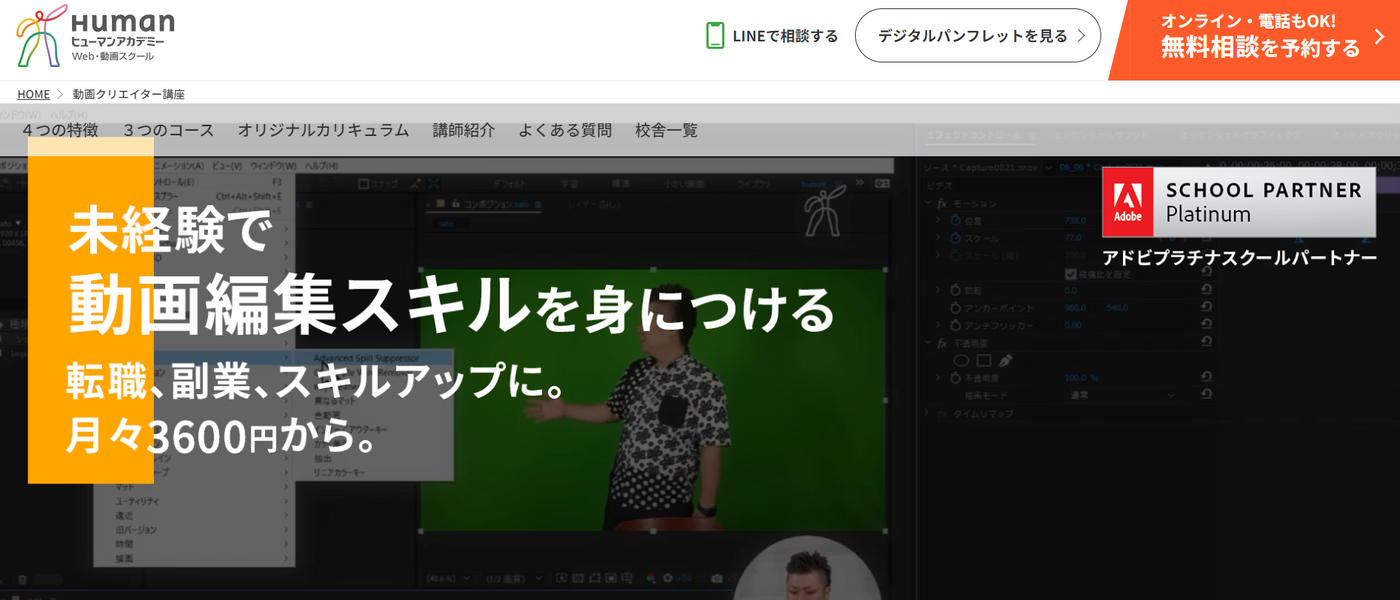The width and height of the screenshot is (1400, 600).
Task: Jump to よくある質問 in the navigation
Action: tap(564, 130)
